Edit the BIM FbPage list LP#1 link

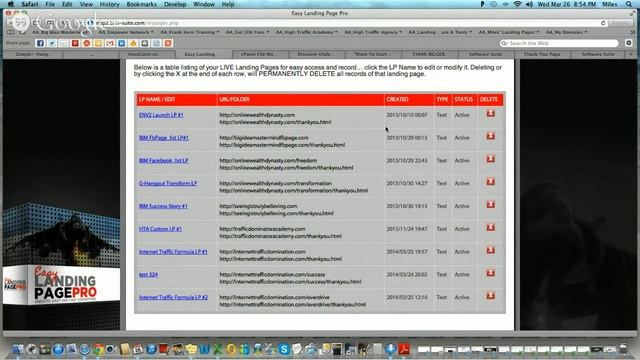[164, 138]
